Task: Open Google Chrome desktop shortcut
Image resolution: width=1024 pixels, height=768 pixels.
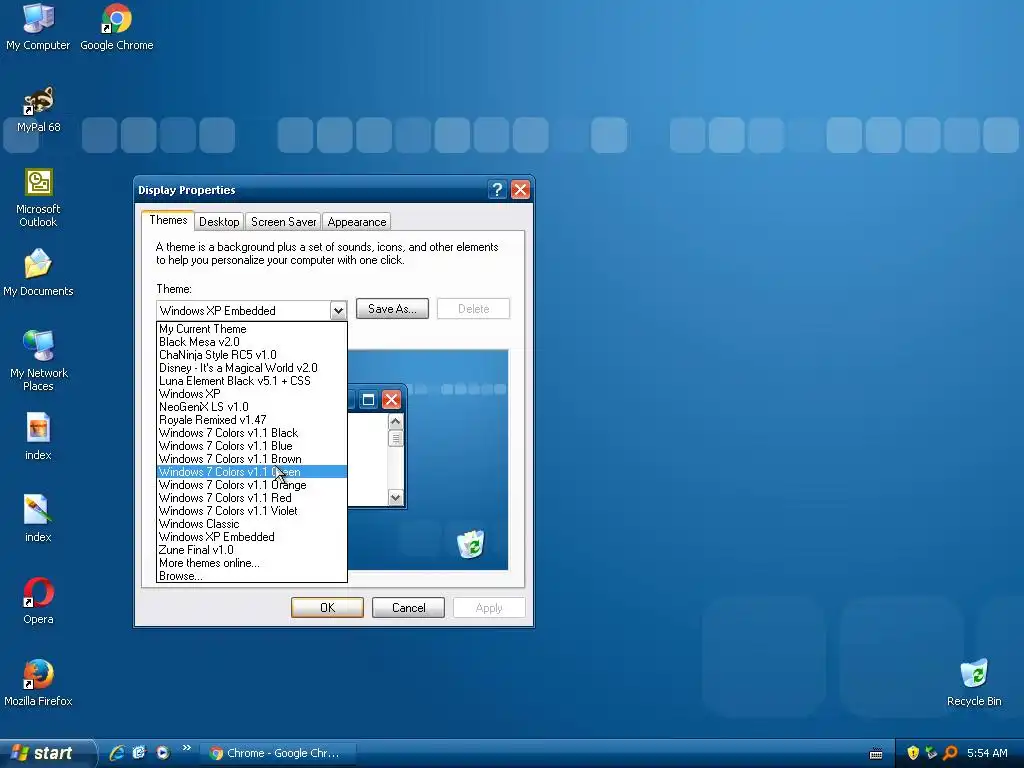Action: pos(117,27)
